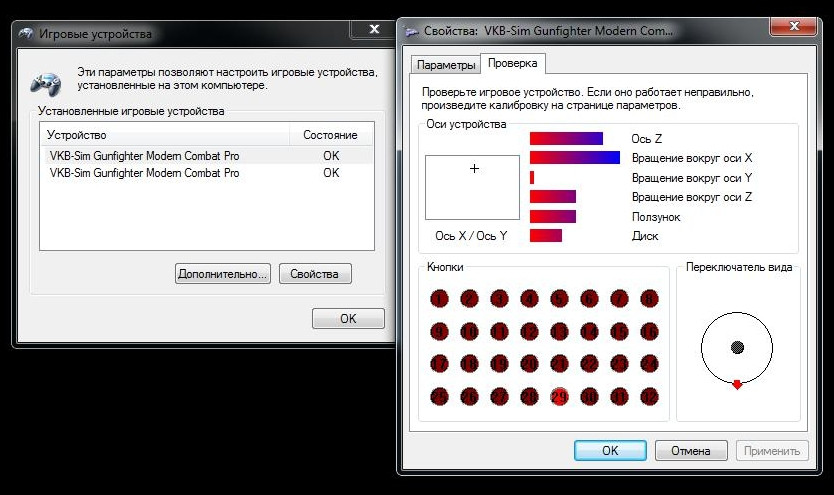Click button indicator 6 in Кнопки
Image resolution: width=834 pixels, height=495 pixels.
point(589,299)
